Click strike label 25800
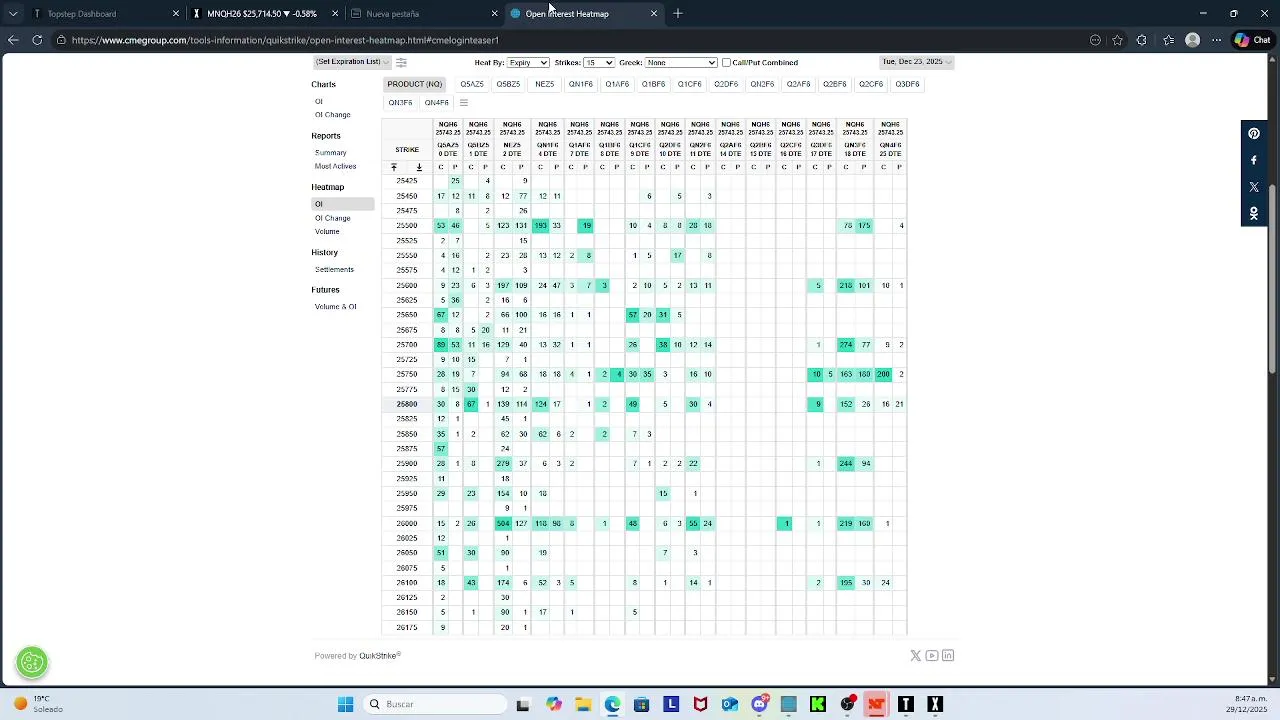 coord(406,404)
